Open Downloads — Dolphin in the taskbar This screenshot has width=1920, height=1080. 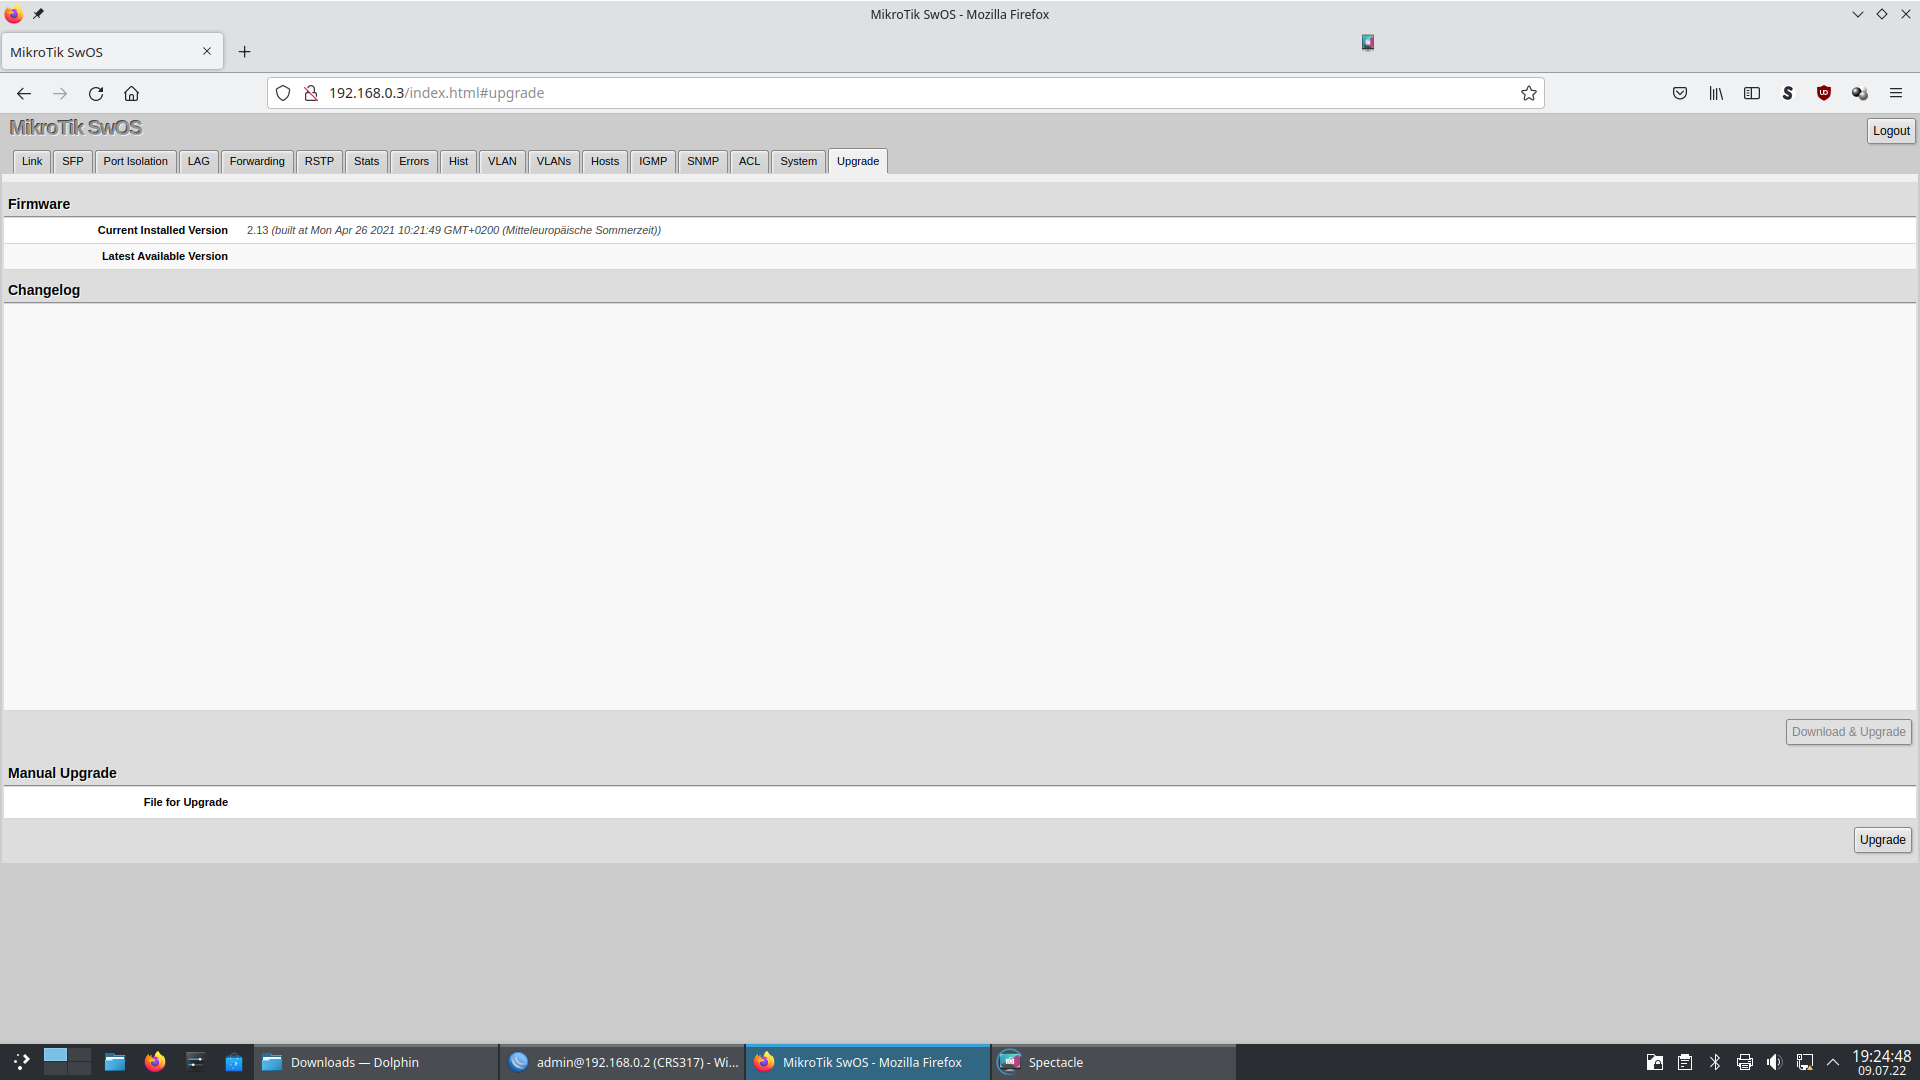pyautogui.click(x=354, y=1062)
